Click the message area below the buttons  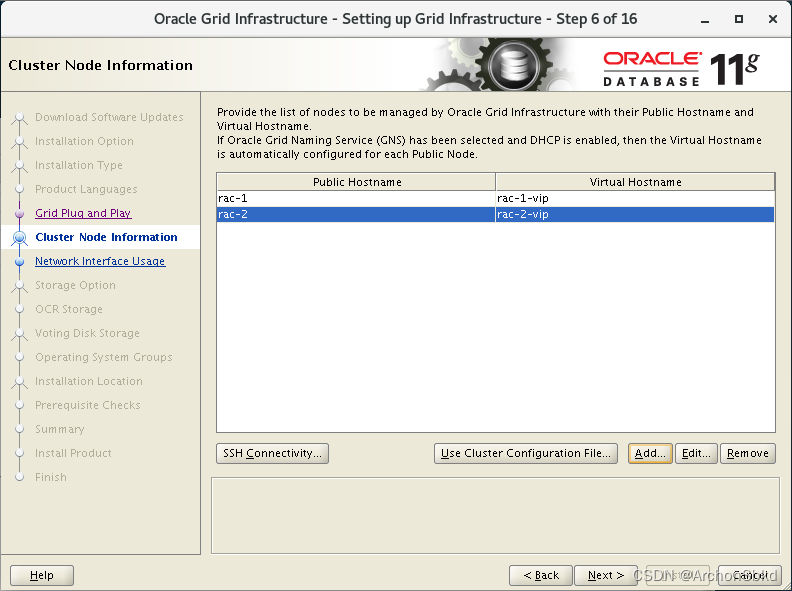(x=496, y=516)
